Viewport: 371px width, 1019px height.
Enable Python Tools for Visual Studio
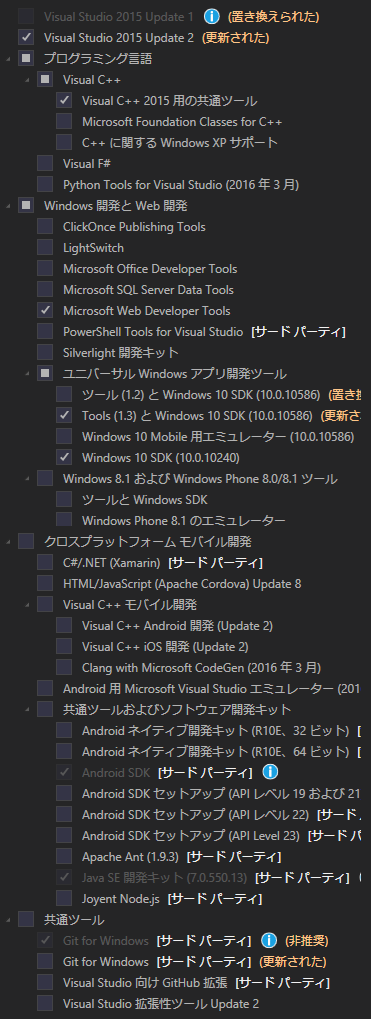45,184
